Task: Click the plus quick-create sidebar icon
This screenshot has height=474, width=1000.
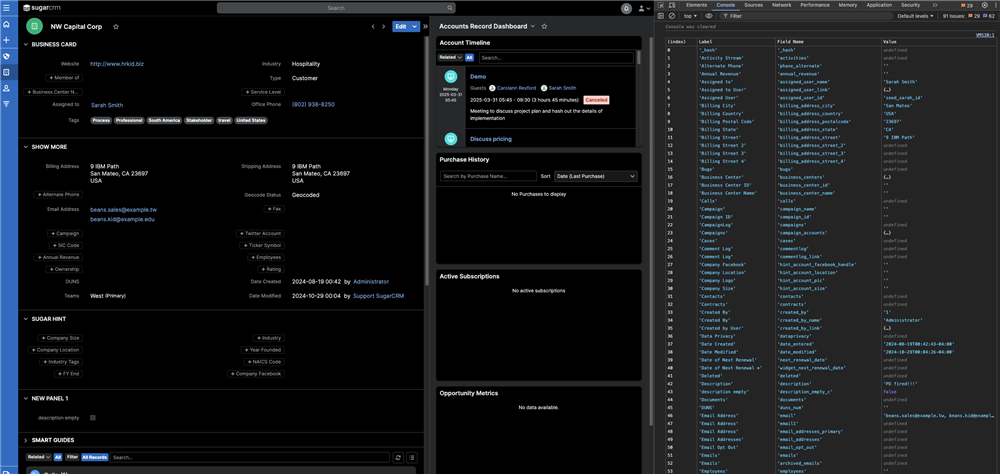Action: click(x=7, y=40)
